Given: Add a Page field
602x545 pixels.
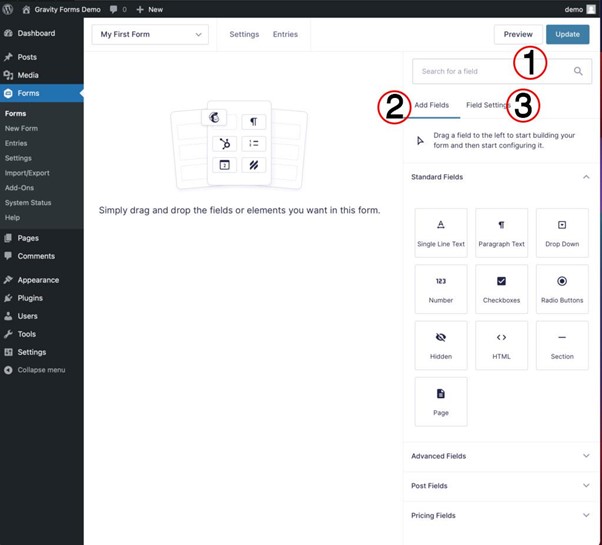Looking at the screenshot, I should [441, 402].
